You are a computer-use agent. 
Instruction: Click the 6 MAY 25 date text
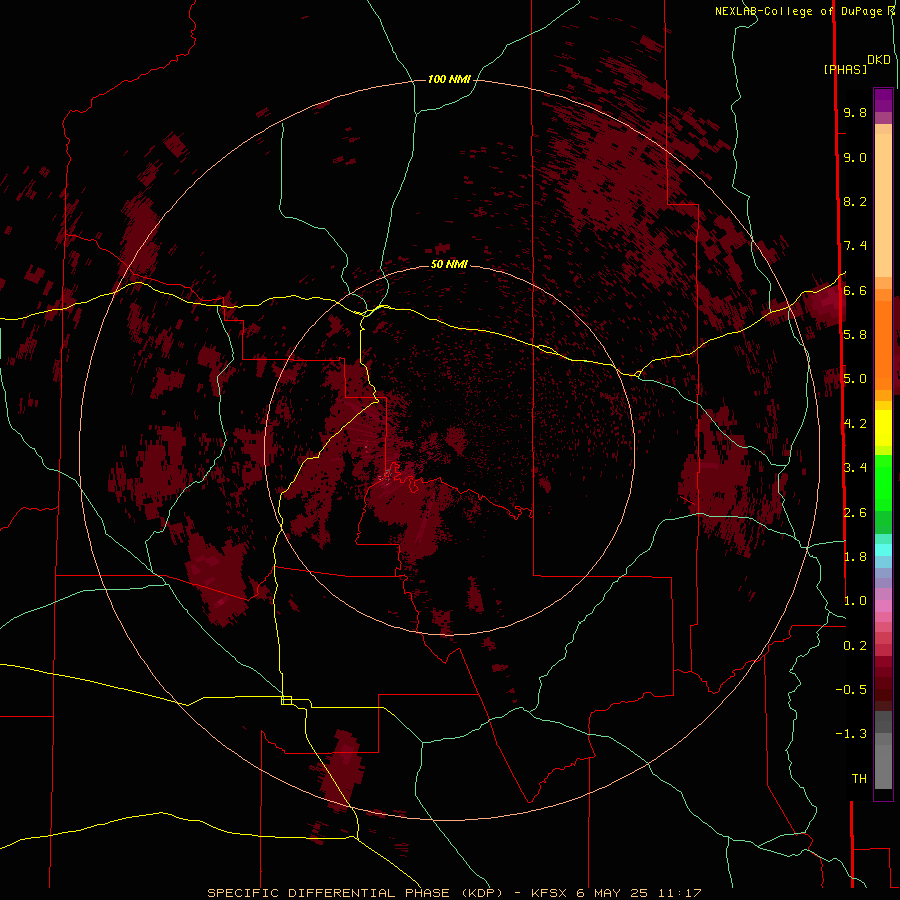612,893
